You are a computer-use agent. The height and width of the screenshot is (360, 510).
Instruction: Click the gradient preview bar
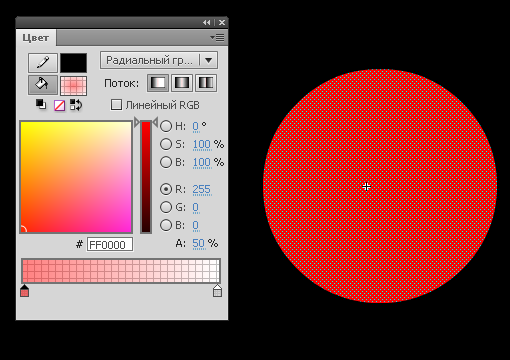(121, 271)
